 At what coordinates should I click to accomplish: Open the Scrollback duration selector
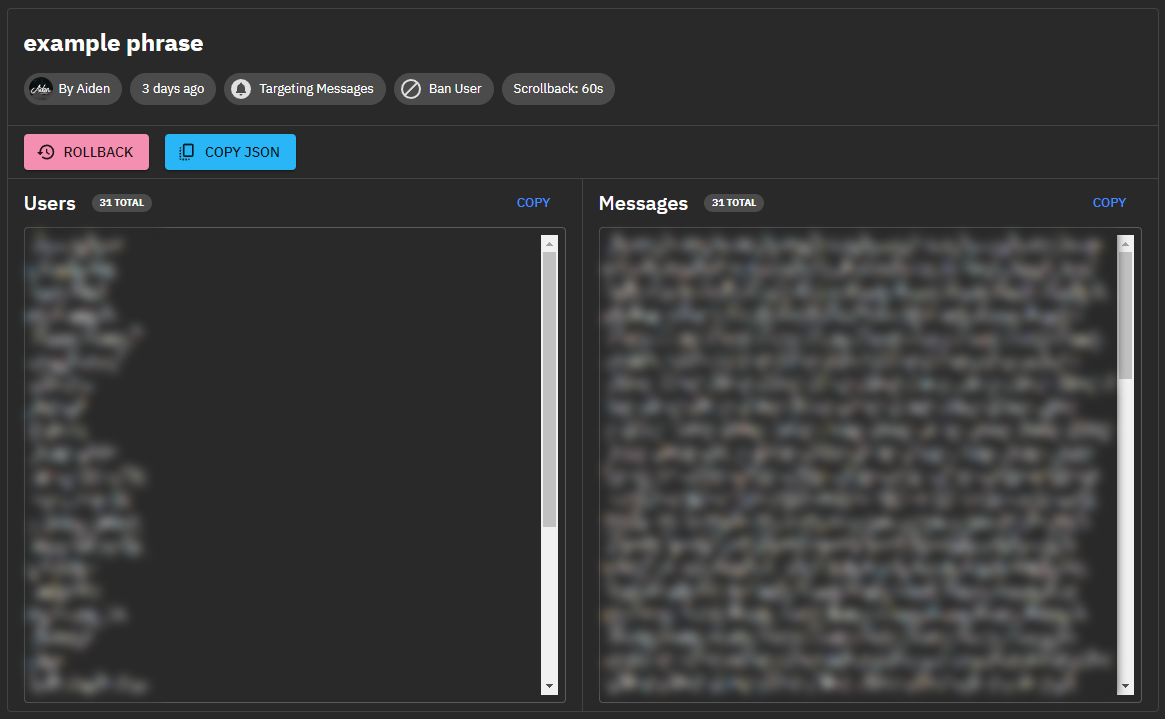point(558,88)
